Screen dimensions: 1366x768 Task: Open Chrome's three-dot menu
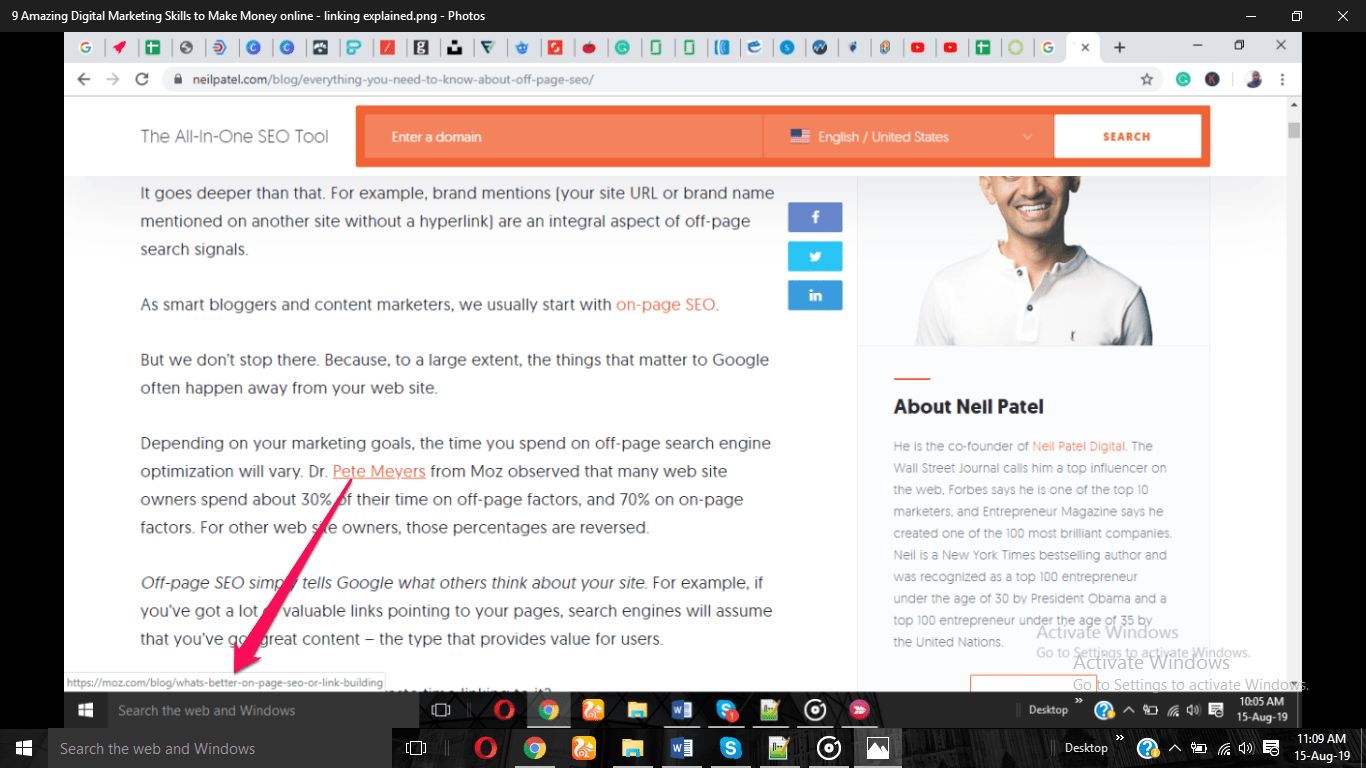[1282, 79]
